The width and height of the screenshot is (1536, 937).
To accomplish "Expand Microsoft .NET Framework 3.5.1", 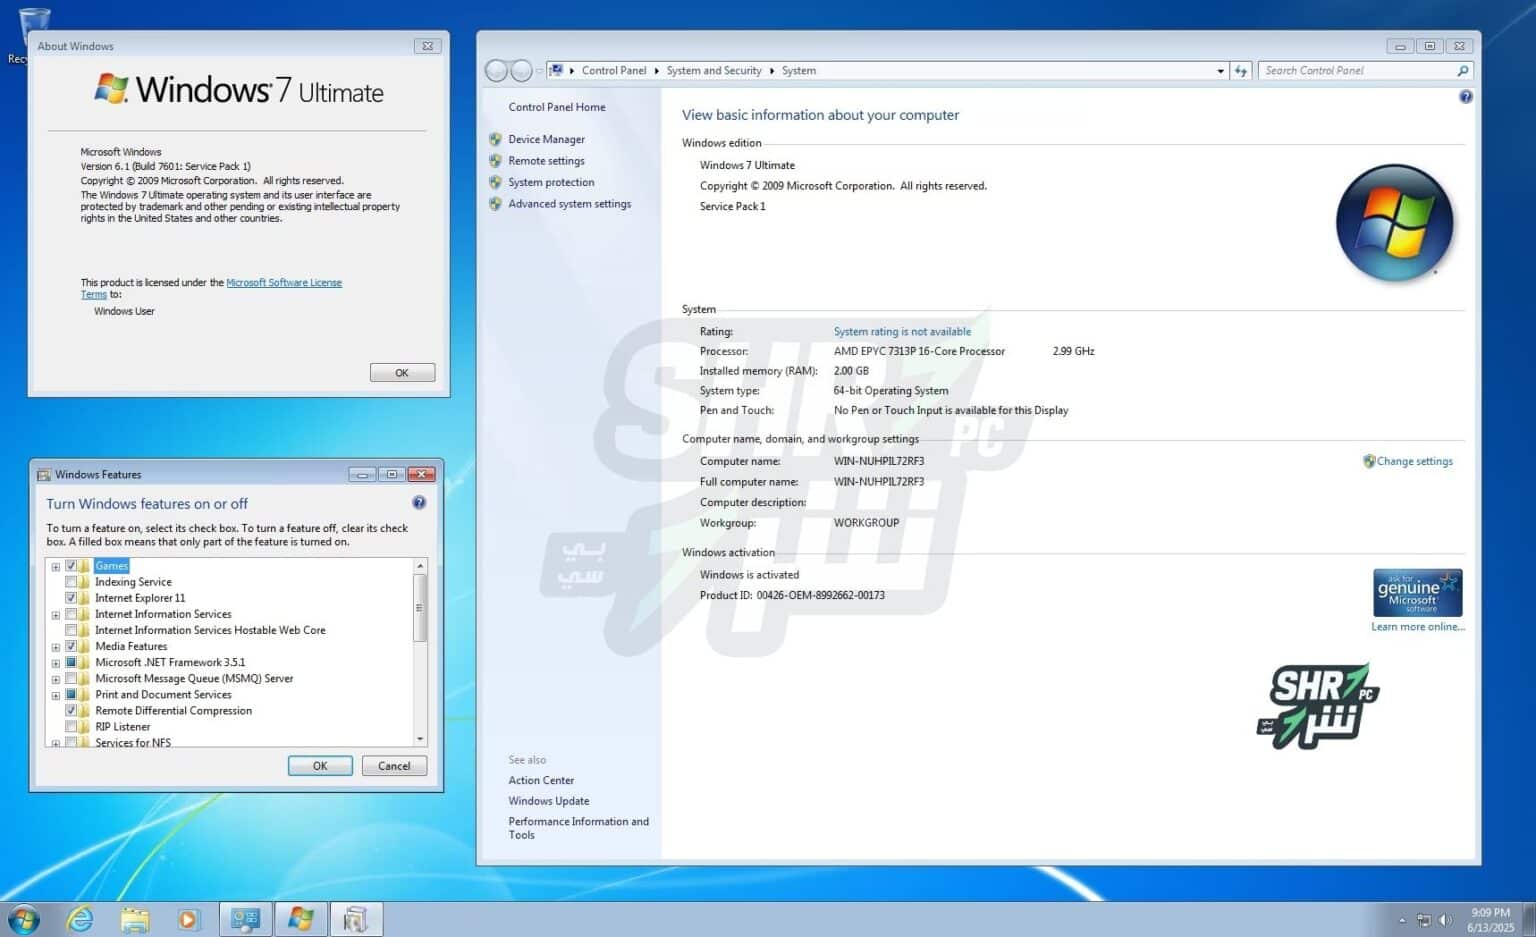I will (55, 662).
